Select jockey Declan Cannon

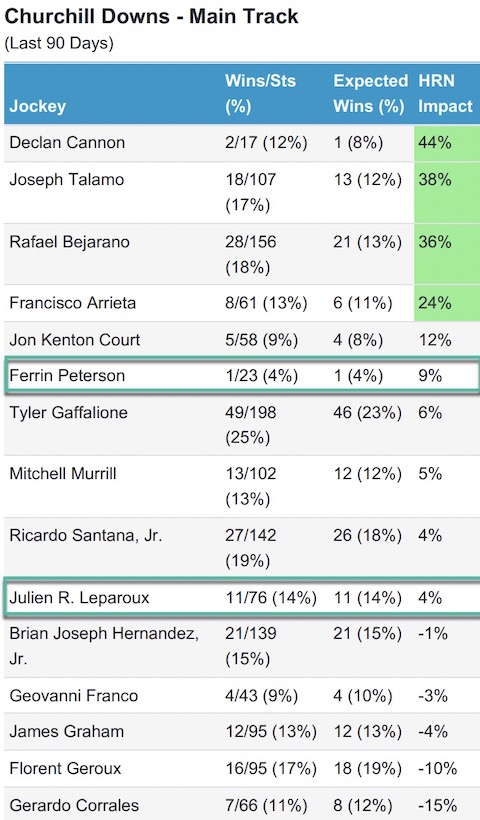click(67, 143)
